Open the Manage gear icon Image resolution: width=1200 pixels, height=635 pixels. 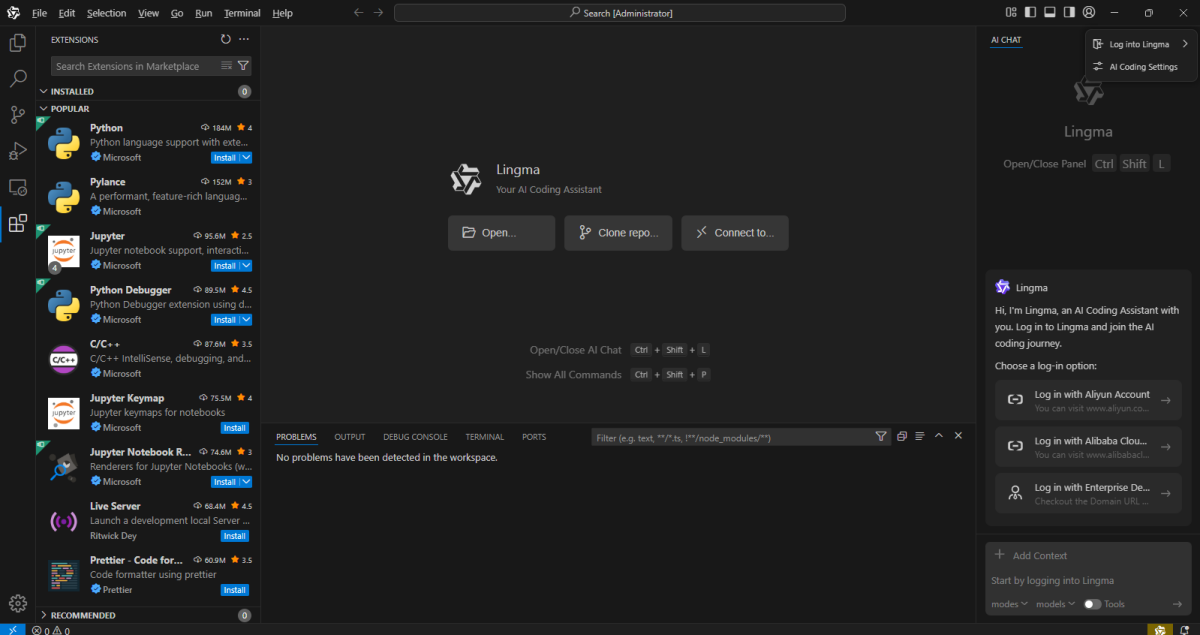[17, 602]
